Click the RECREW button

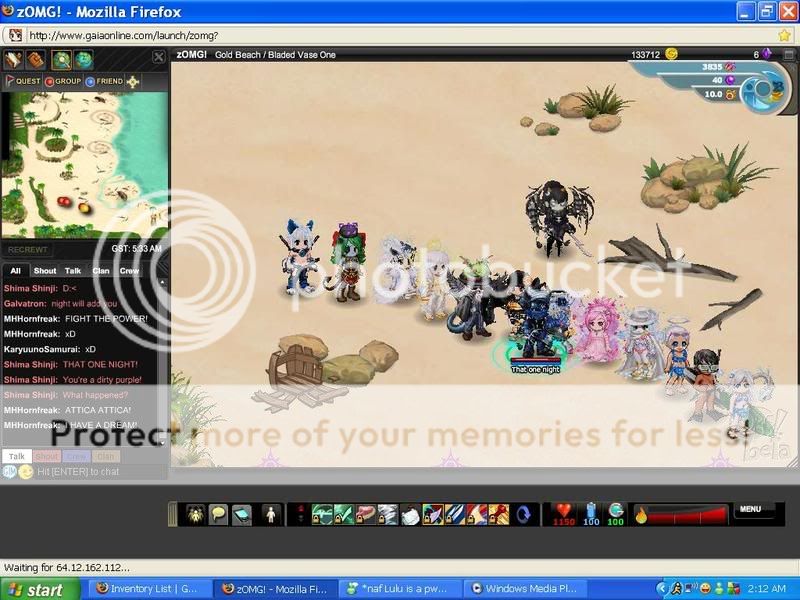[28, 249]
